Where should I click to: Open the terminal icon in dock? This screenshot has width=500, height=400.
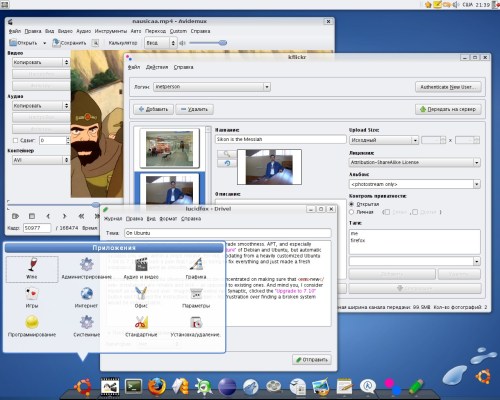(134, 387)
